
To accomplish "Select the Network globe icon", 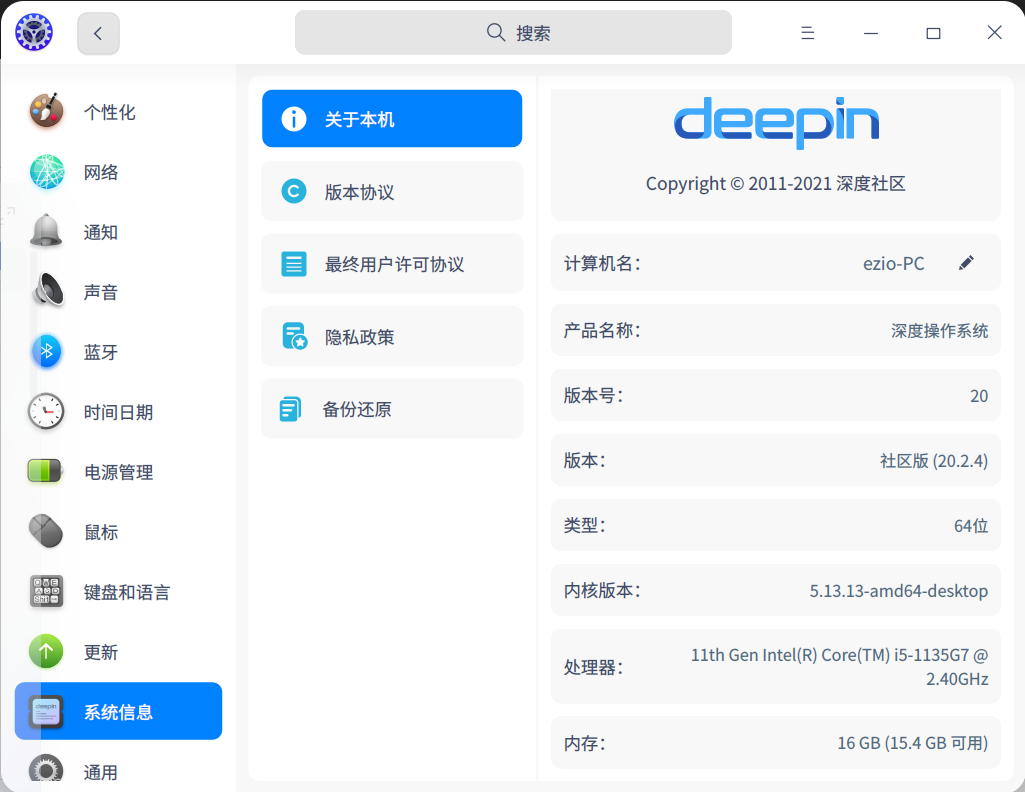I will (x=46, y=172).
